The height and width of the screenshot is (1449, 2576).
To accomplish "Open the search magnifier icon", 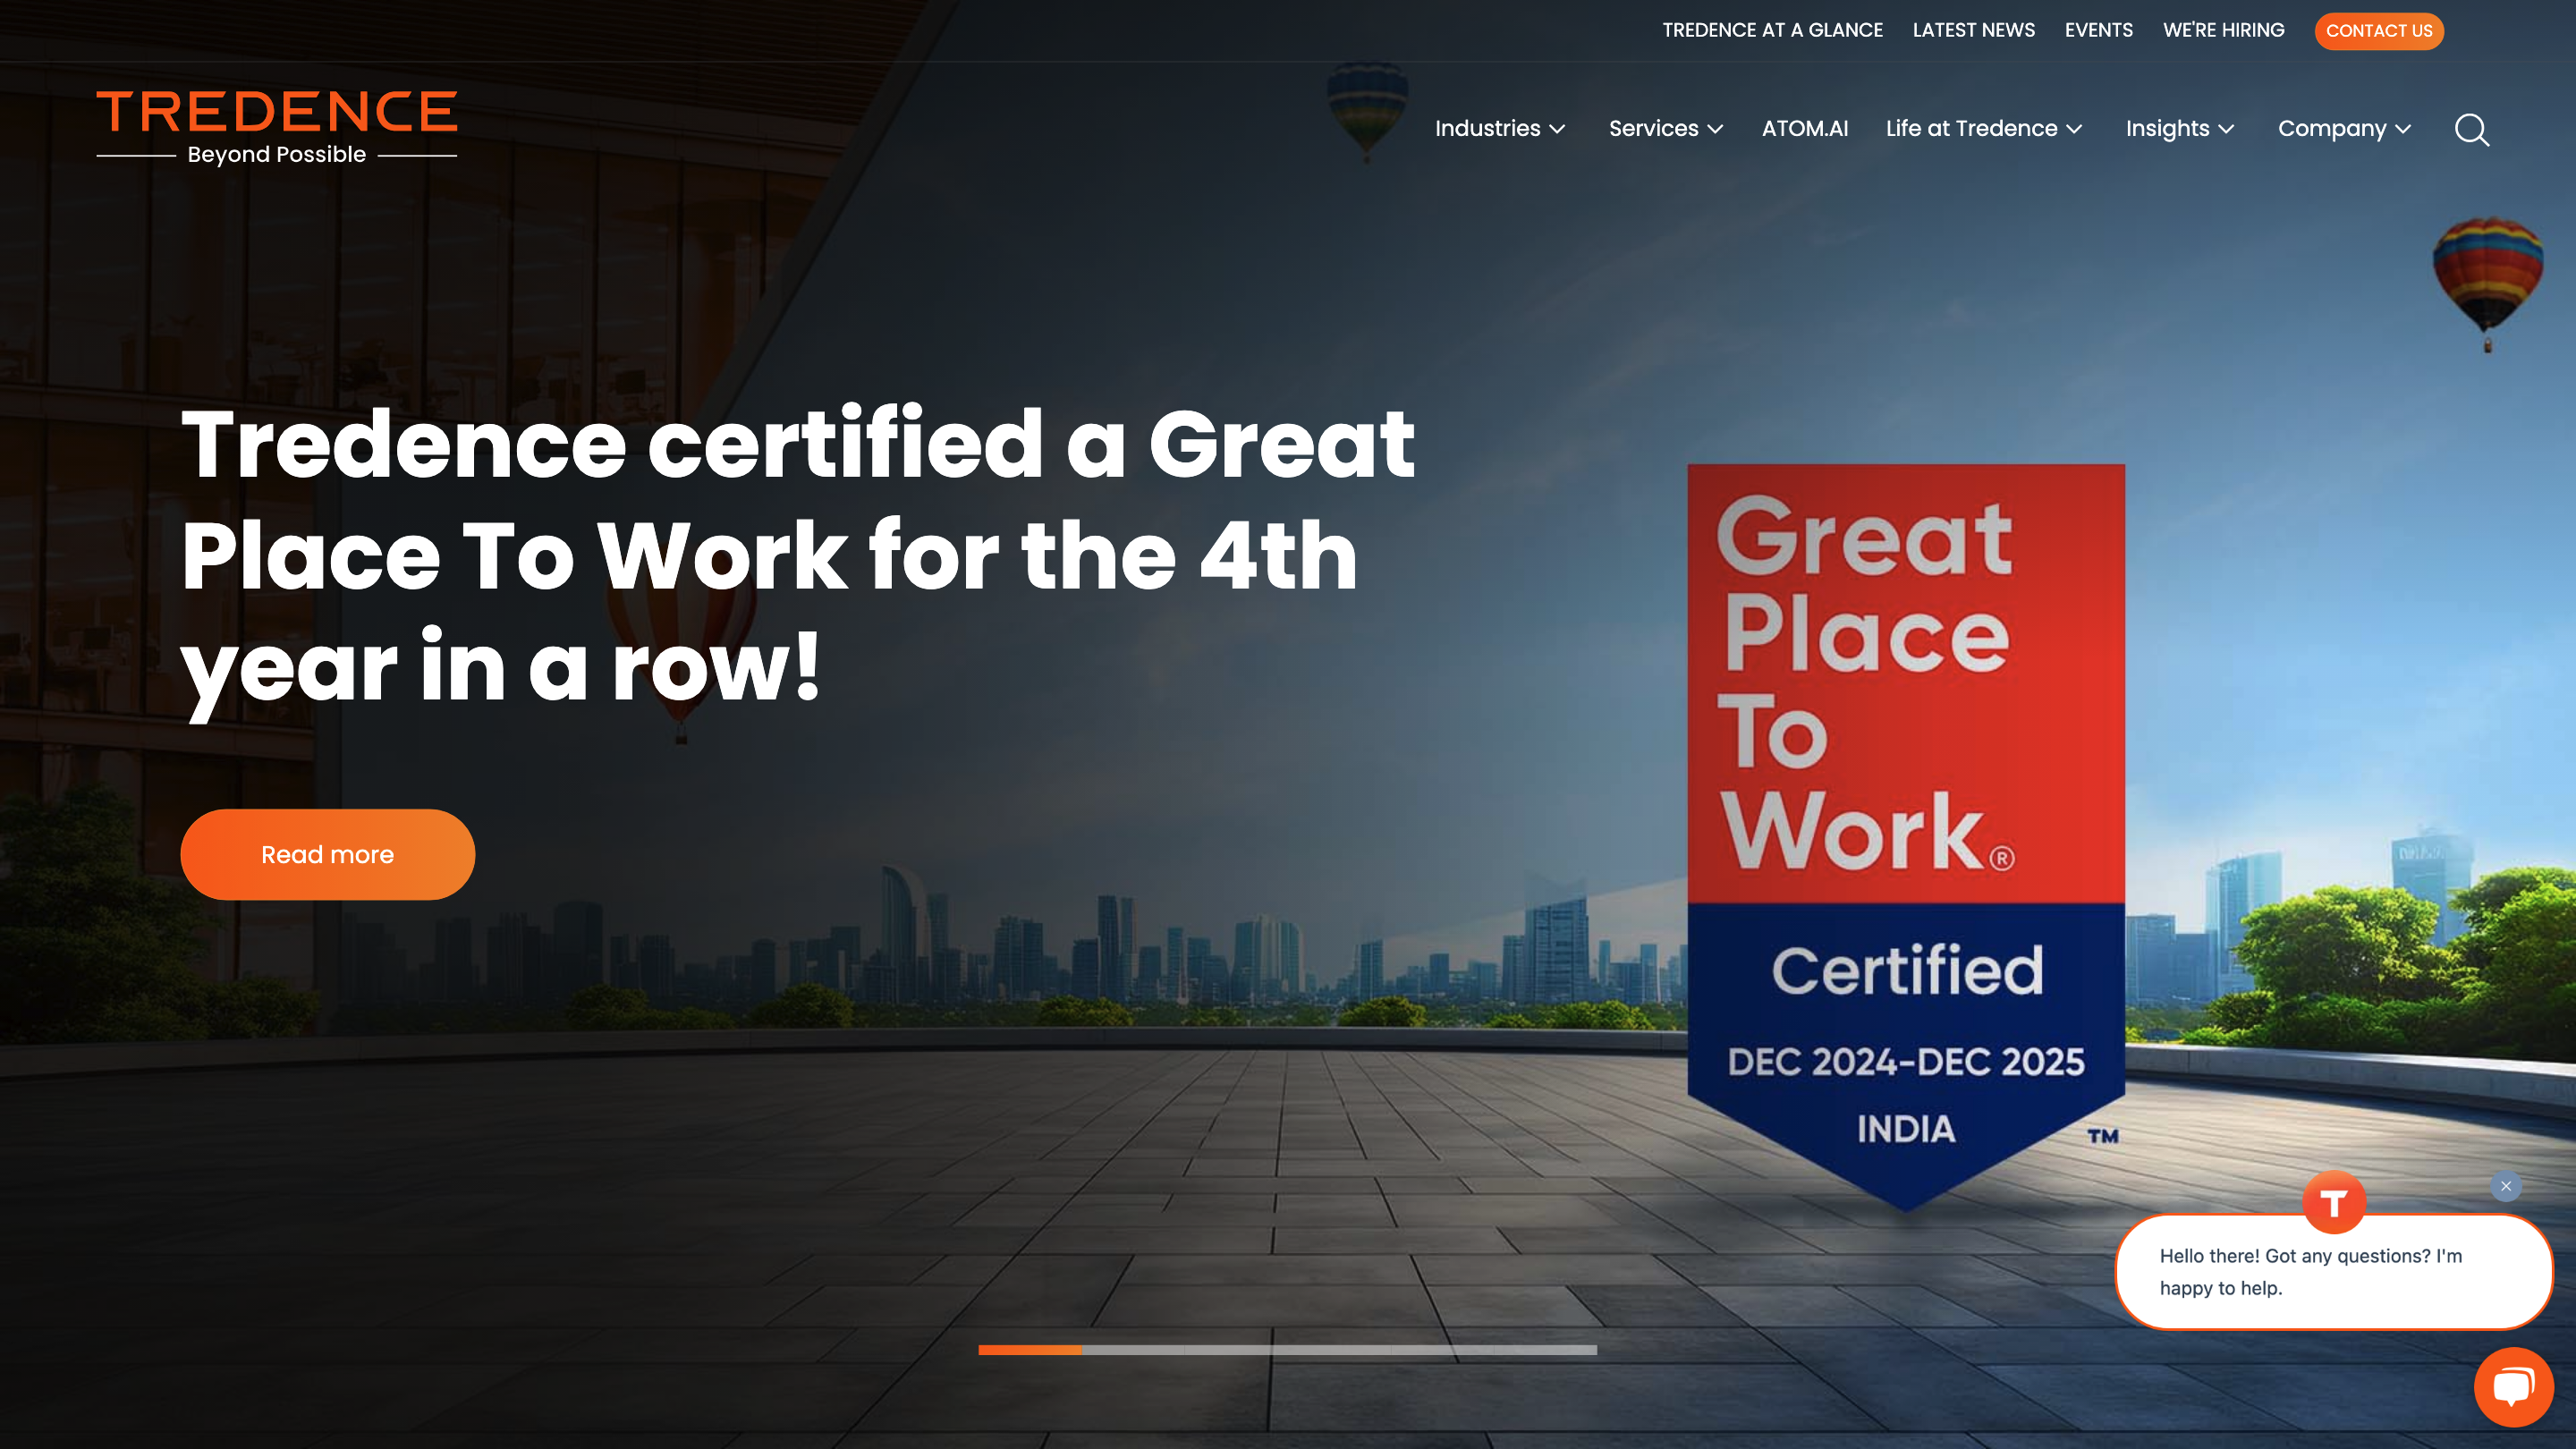I will pos(2471,130).
